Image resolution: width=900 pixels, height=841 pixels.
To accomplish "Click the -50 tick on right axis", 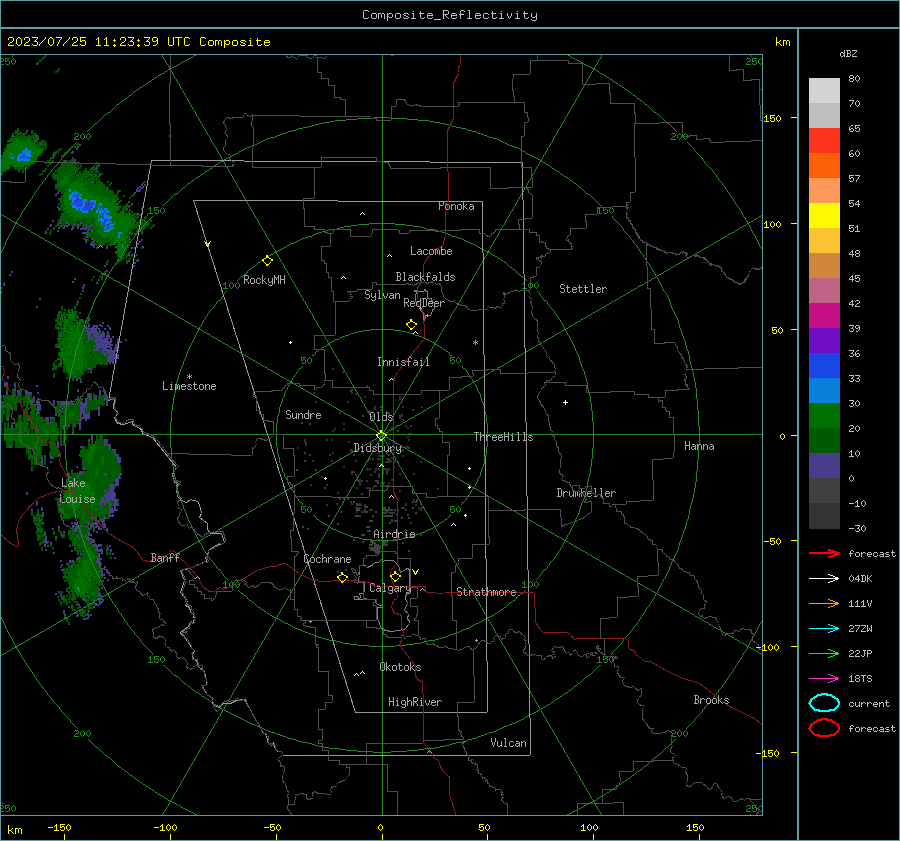I will coord(774,541).
